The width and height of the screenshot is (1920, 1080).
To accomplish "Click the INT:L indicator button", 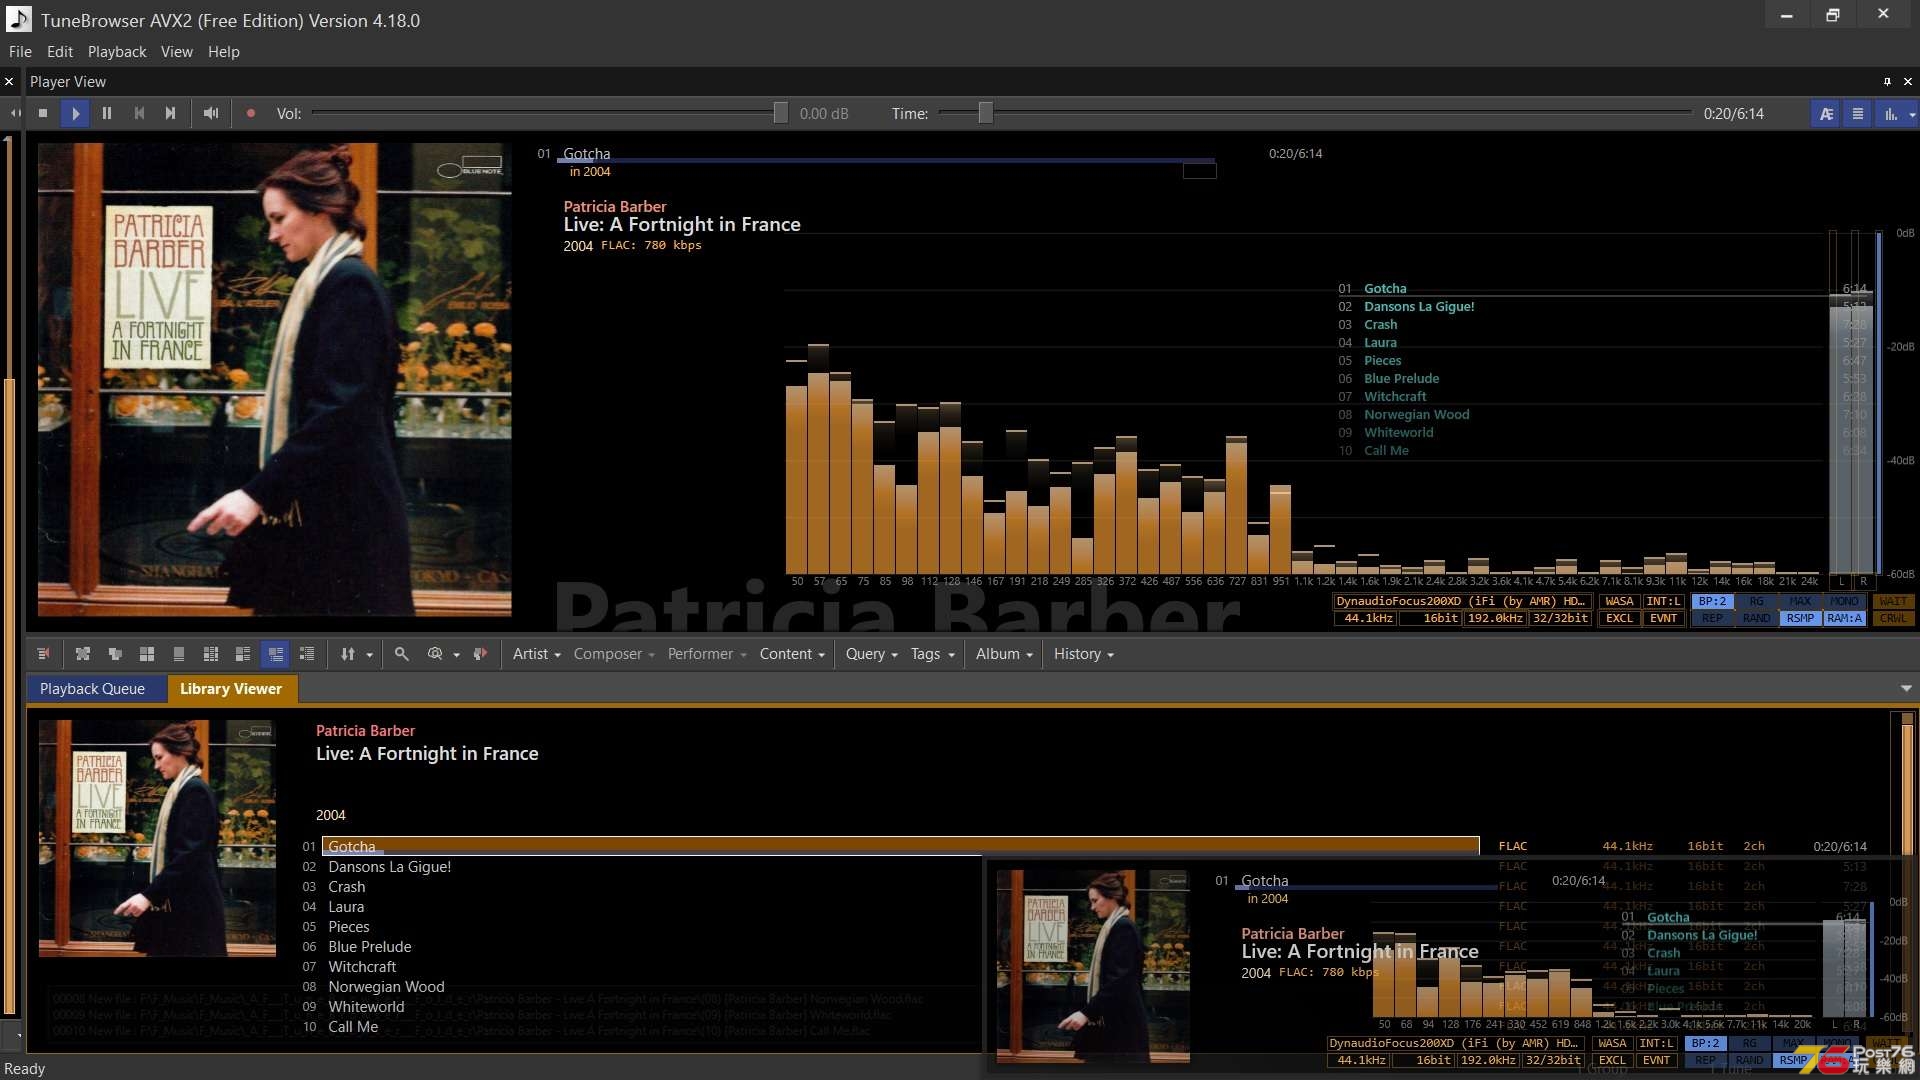I will 1663,602.
